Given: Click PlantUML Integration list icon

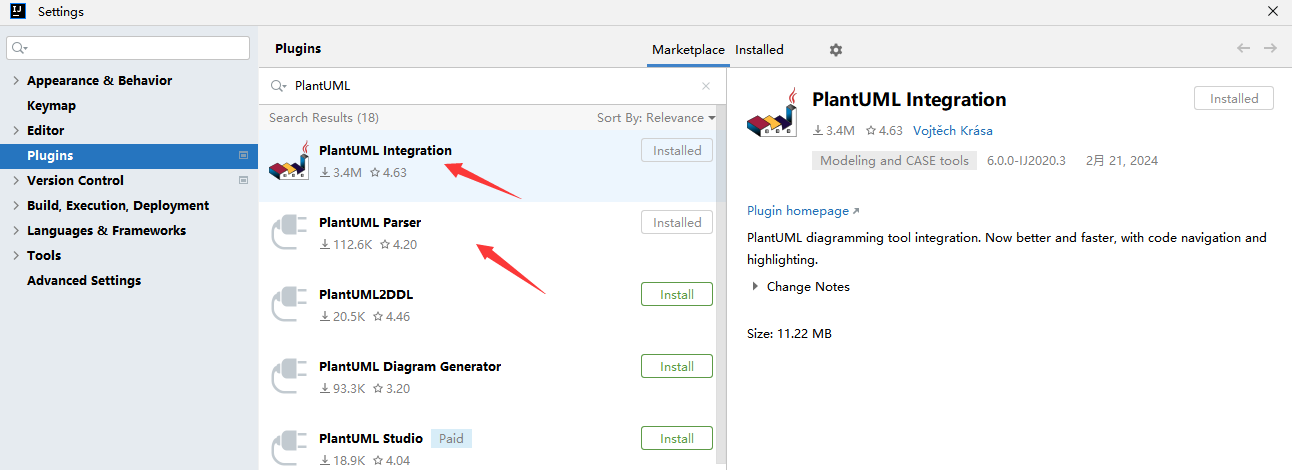Looking at the screenshot, I should click(x=289, y=161).
